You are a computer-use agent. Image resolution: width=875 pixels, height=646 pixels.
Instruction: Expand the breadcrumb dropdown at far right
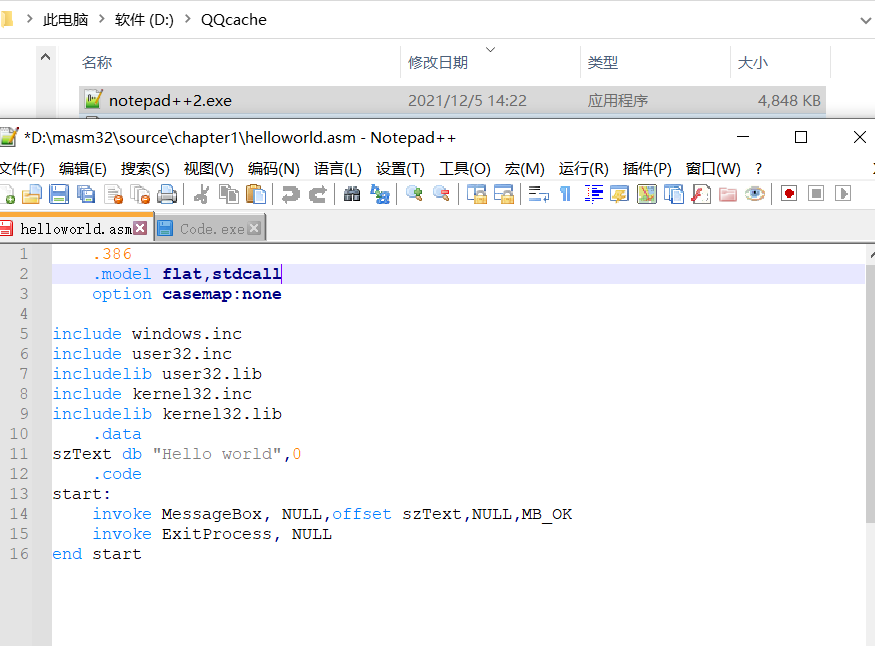[866, 19]
